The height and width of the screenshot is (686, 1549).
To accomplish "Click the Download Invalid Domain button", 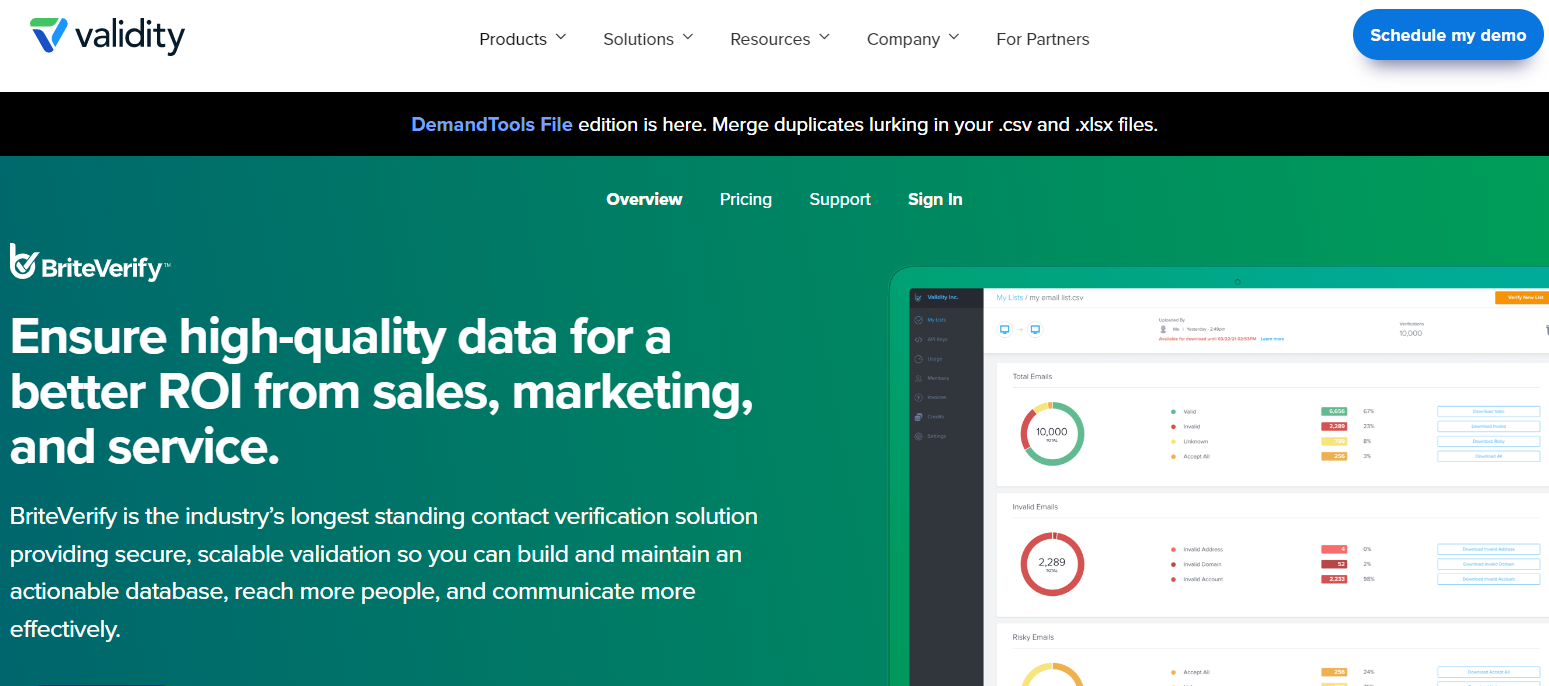I will pos(1488,564).
